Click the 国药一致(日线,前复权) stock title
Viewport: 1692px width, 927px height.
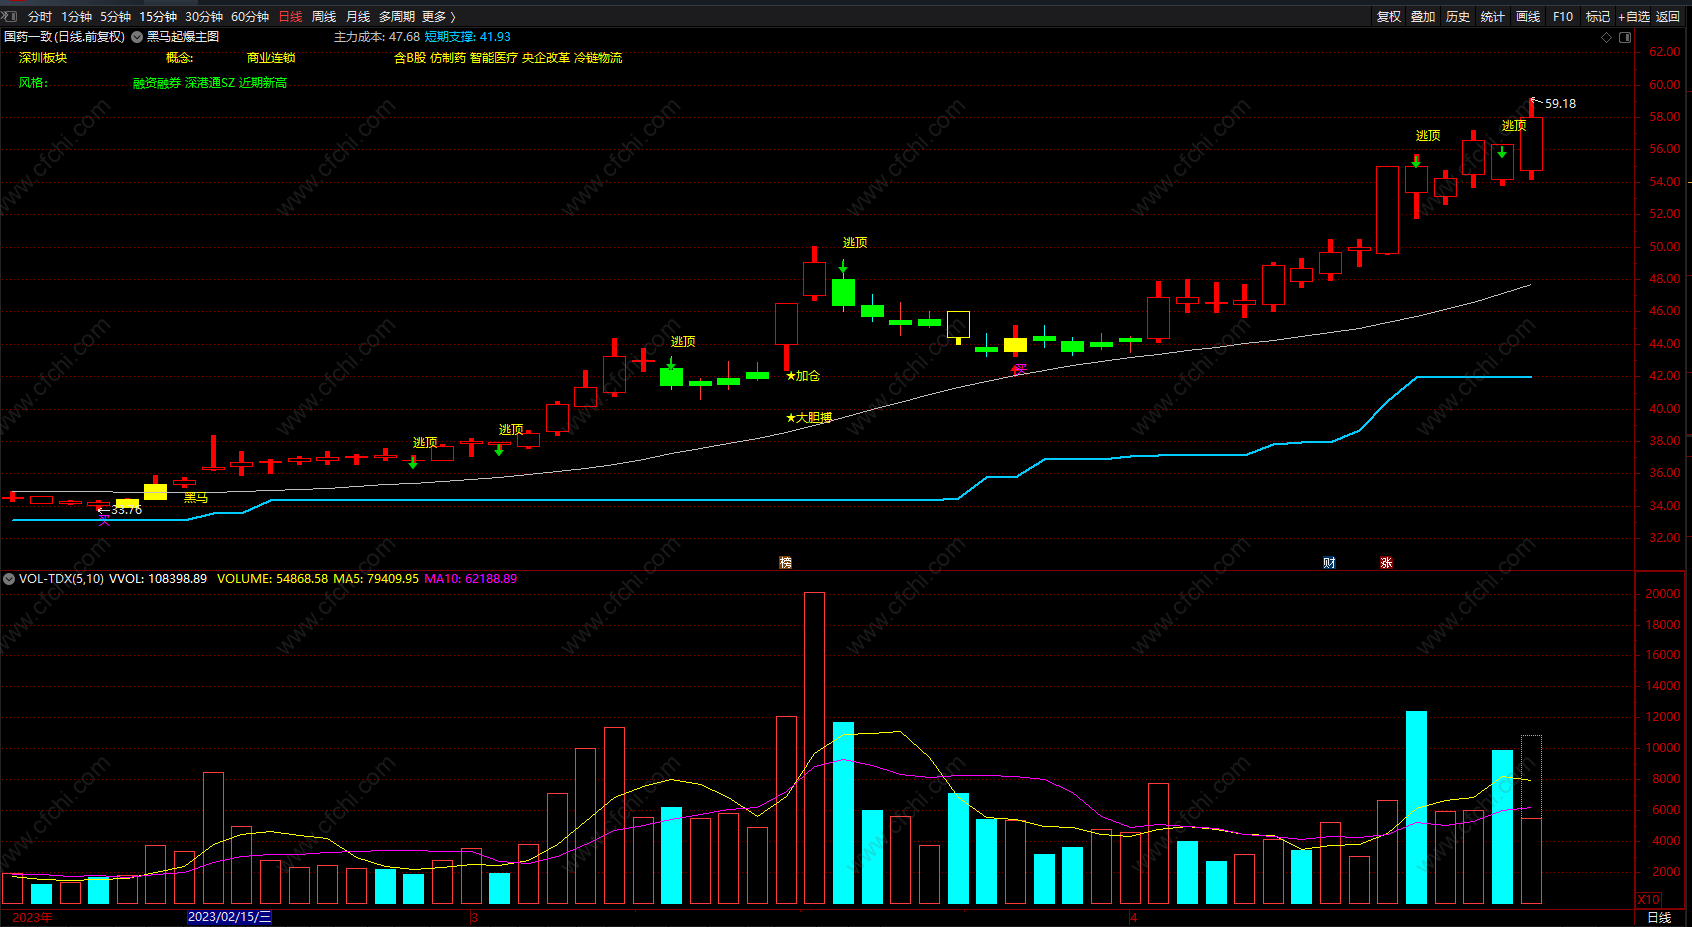pos(65,37)
